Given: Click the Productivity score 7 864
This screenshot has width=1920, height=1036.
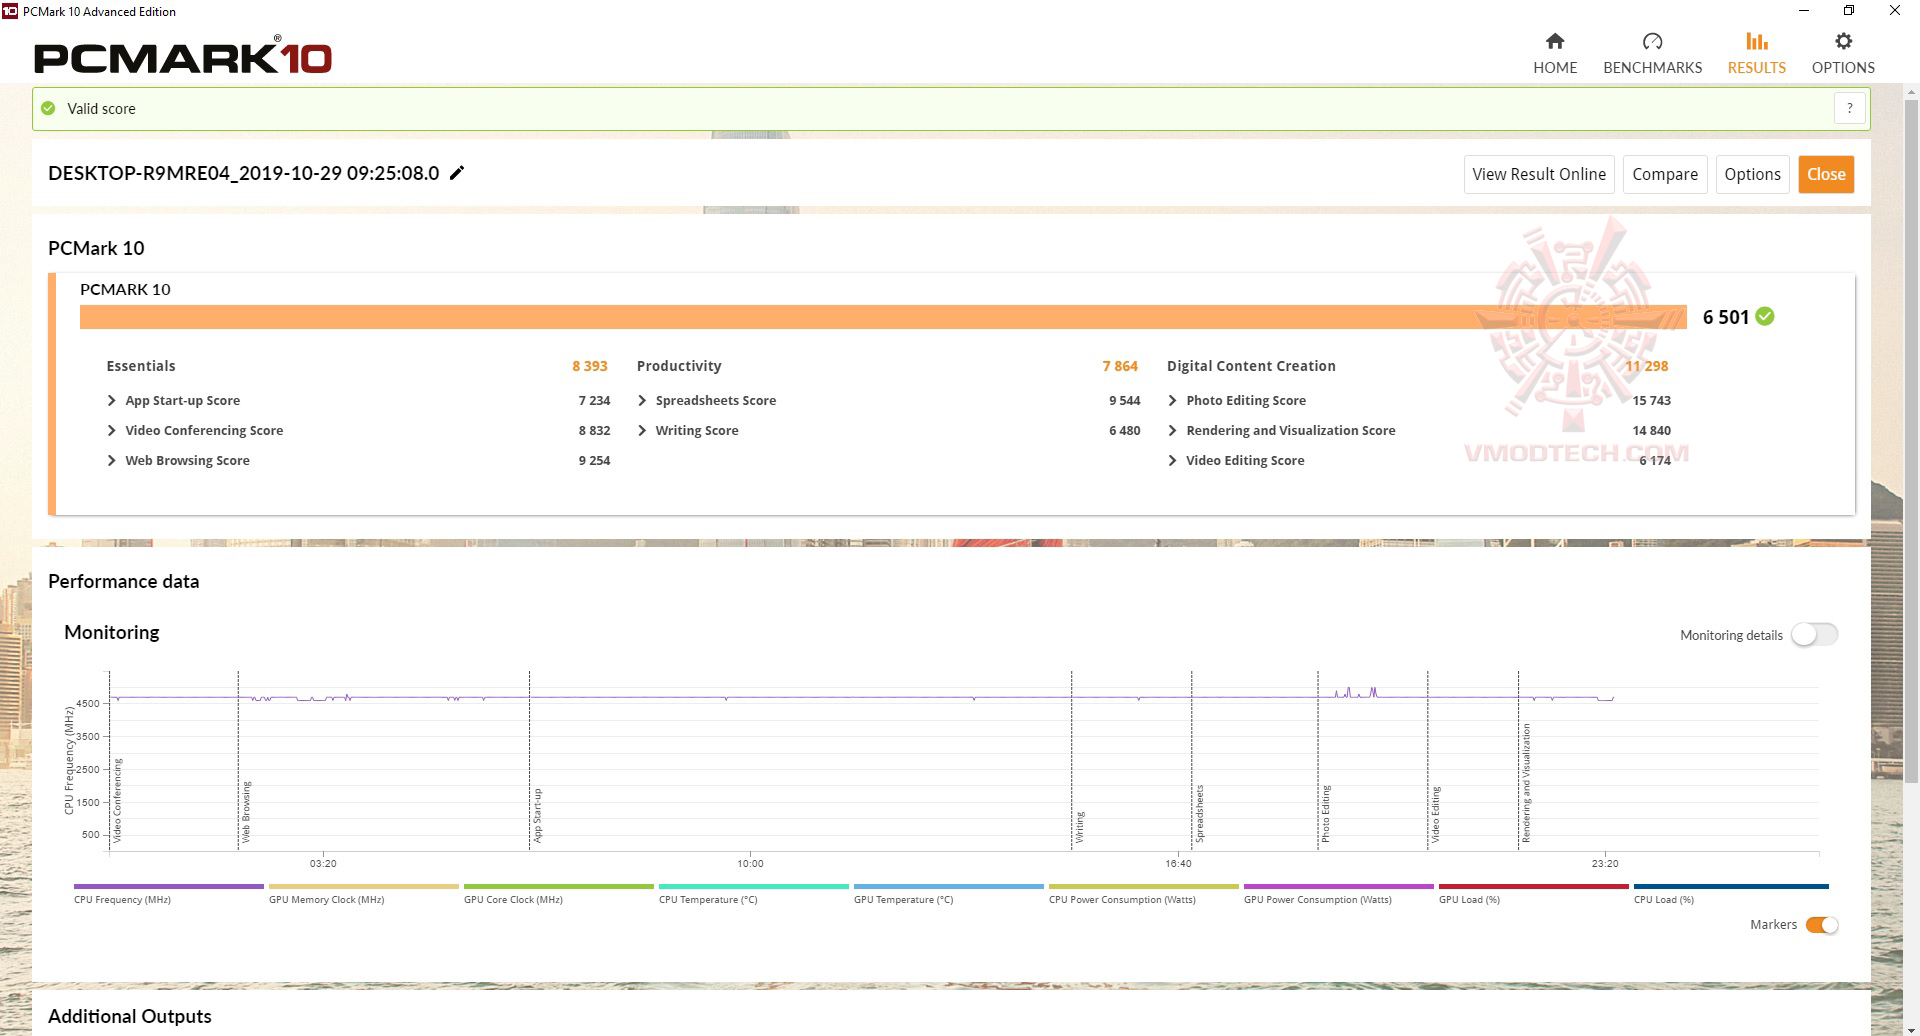Looking at the screenshot, I should click(1120, 366).
